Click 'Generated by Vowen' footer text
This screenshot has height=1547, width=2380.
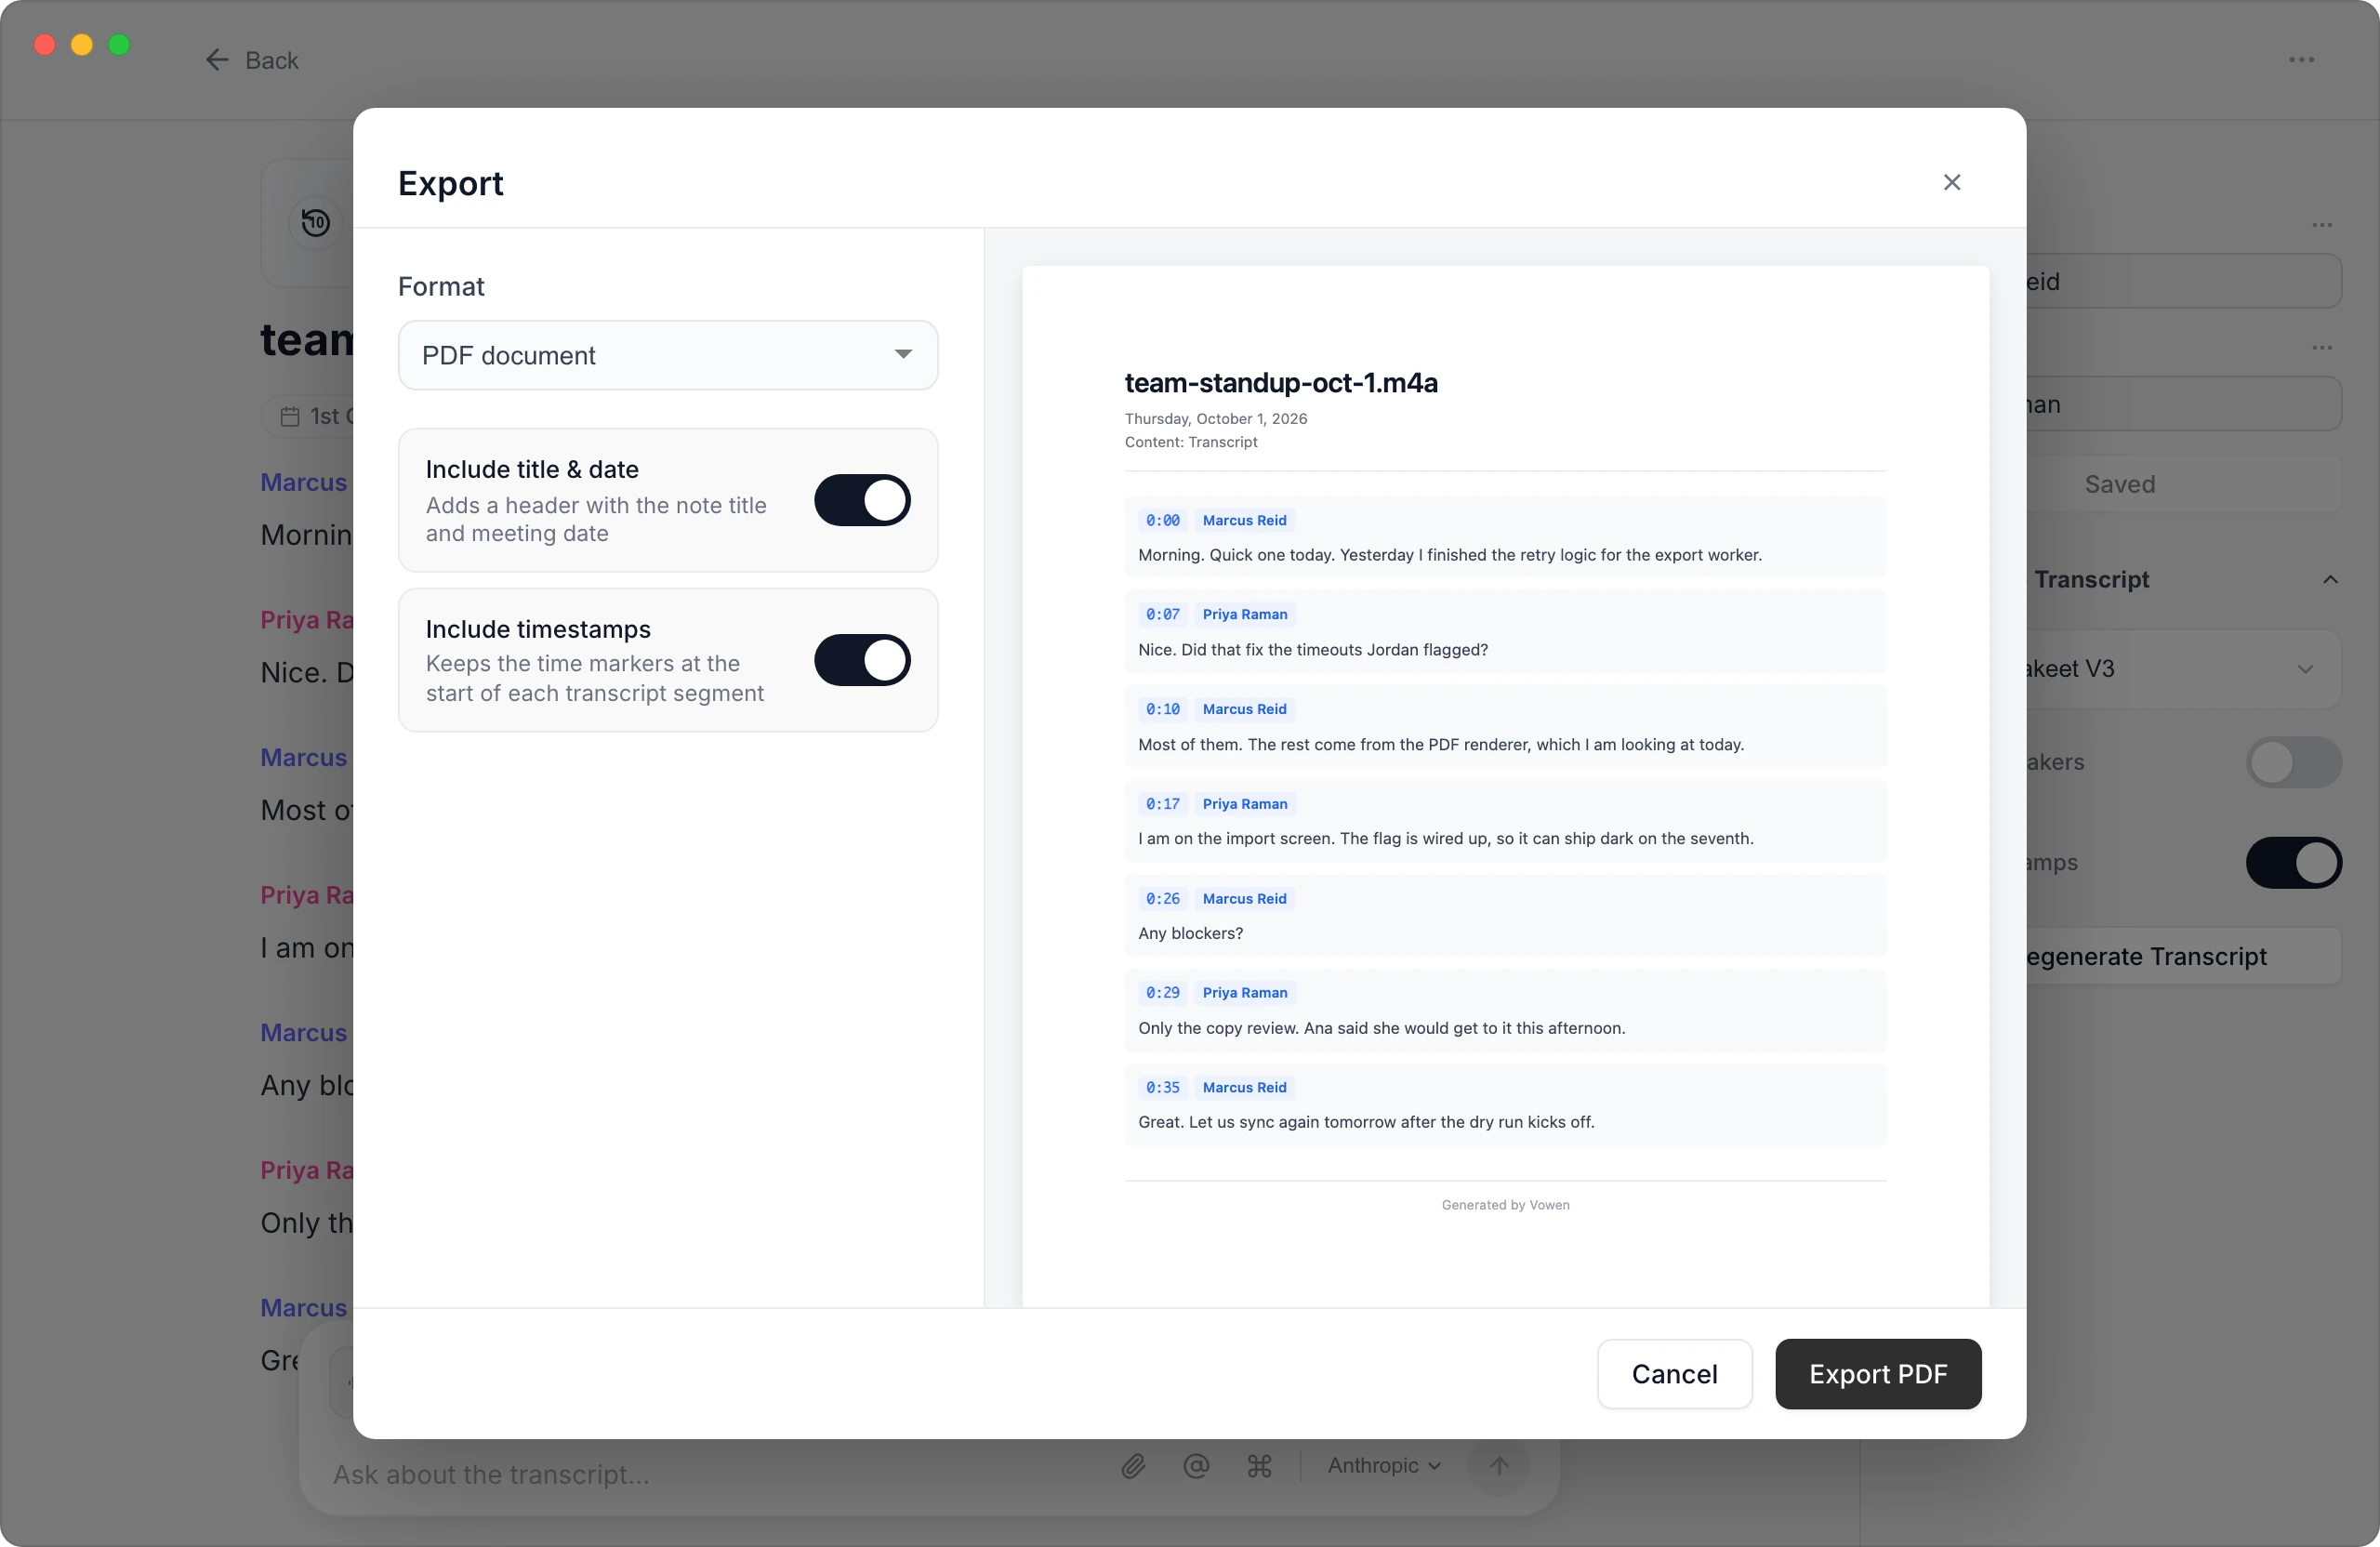coord(1505,1205)
